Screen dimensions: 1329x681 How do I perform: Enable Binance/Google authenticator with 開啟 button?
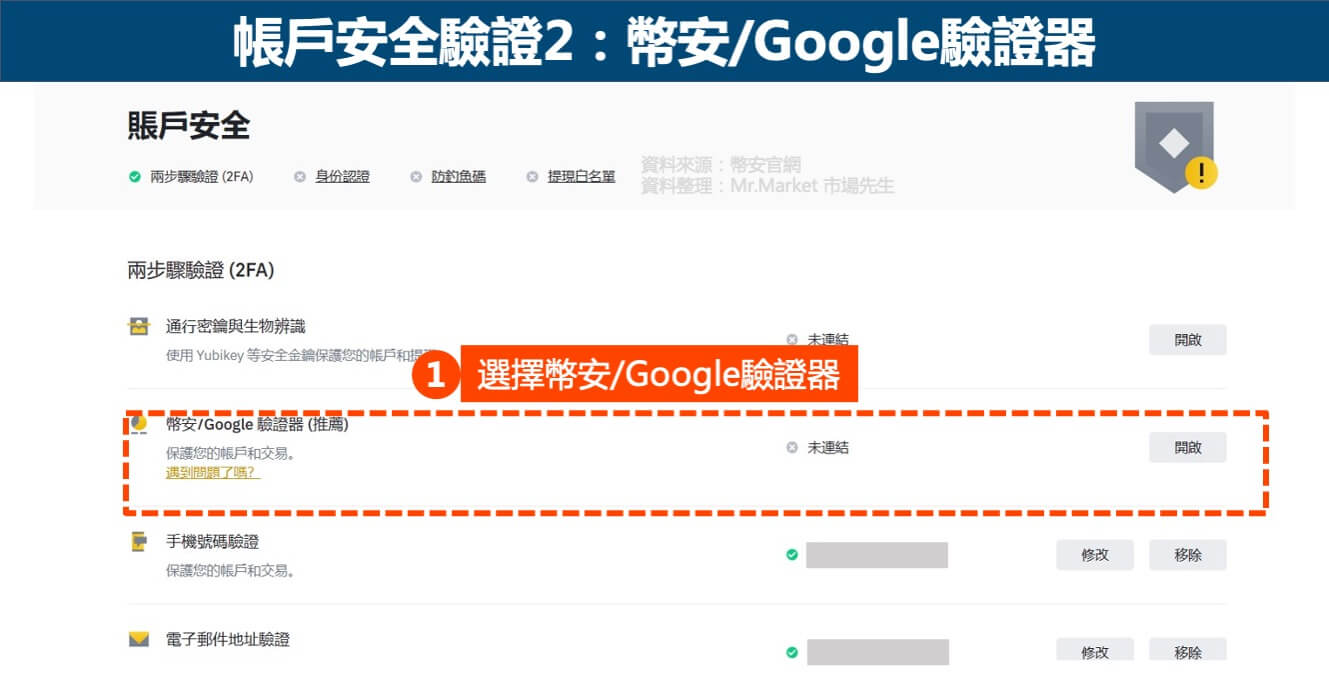point(1187,447)
